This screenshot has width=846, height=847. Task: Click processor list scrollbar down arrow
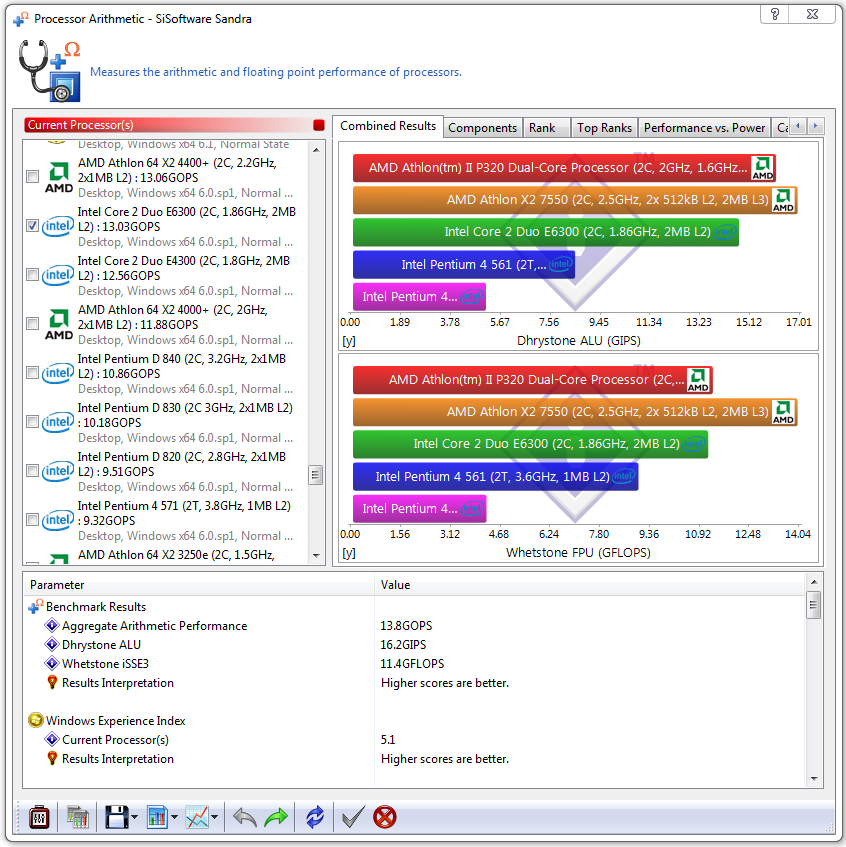coord(316,555)
